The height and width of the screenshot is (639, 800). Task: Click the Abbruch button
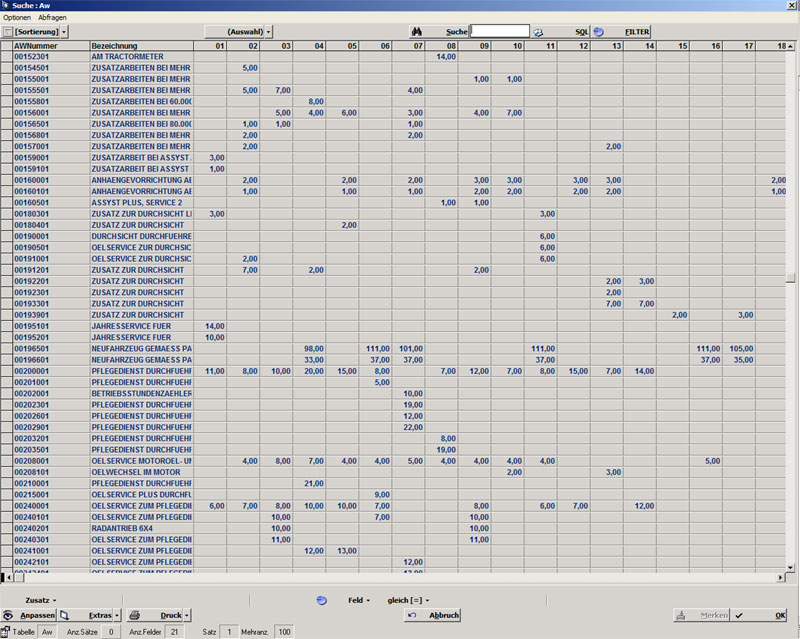tap(433, 615)
